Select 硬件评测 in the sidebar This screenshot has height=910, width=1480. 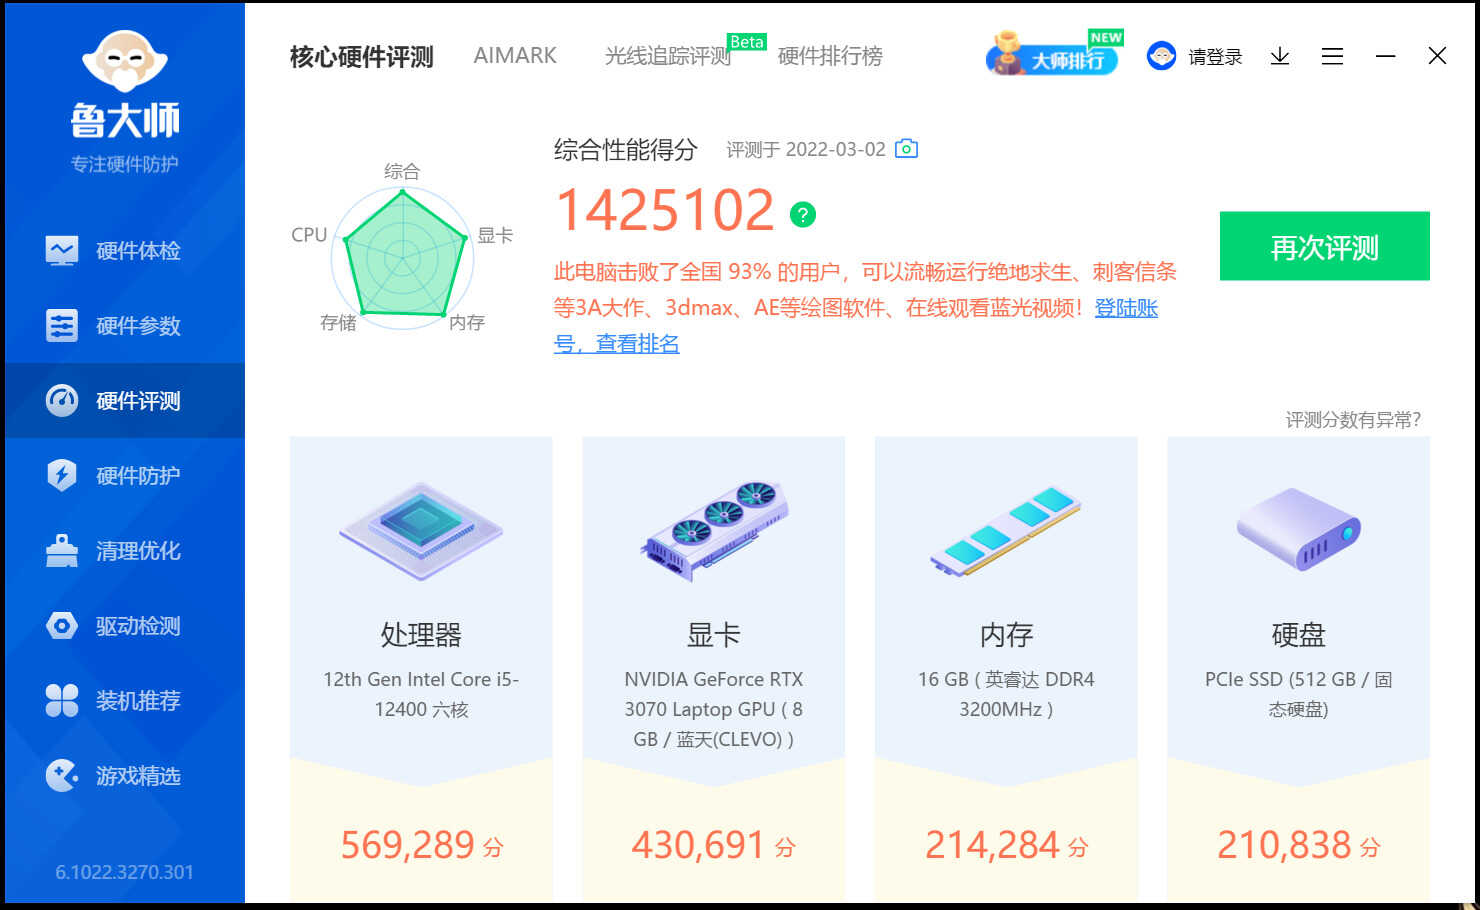click(125, 400)
